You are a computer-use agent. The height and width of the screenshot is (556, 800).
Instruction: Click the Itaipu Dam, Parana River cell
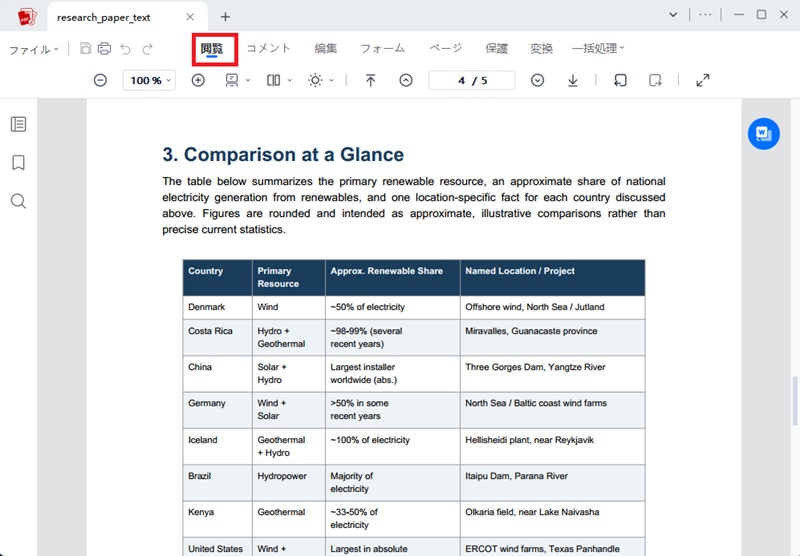[x=553, y=483]
